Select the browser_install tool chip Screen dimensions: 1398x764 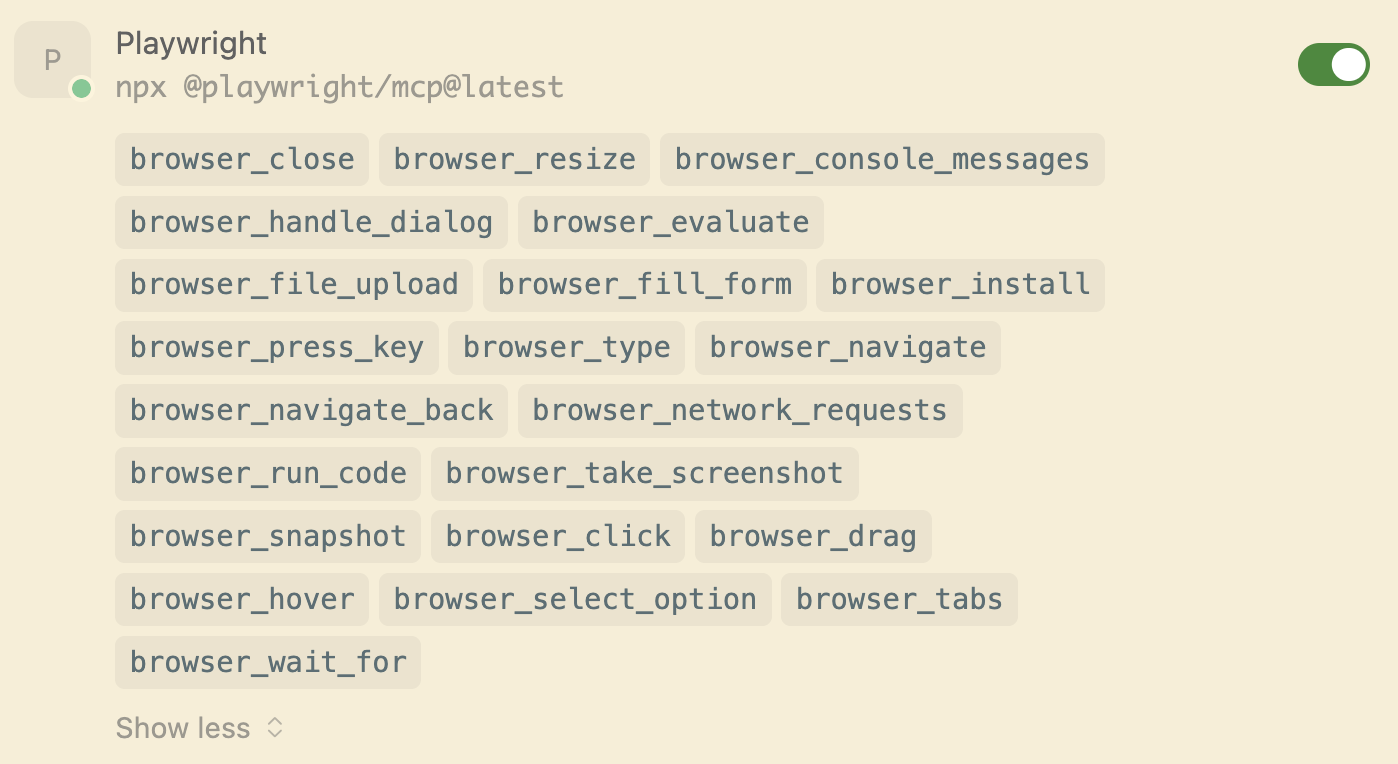[x=960, y=285]
